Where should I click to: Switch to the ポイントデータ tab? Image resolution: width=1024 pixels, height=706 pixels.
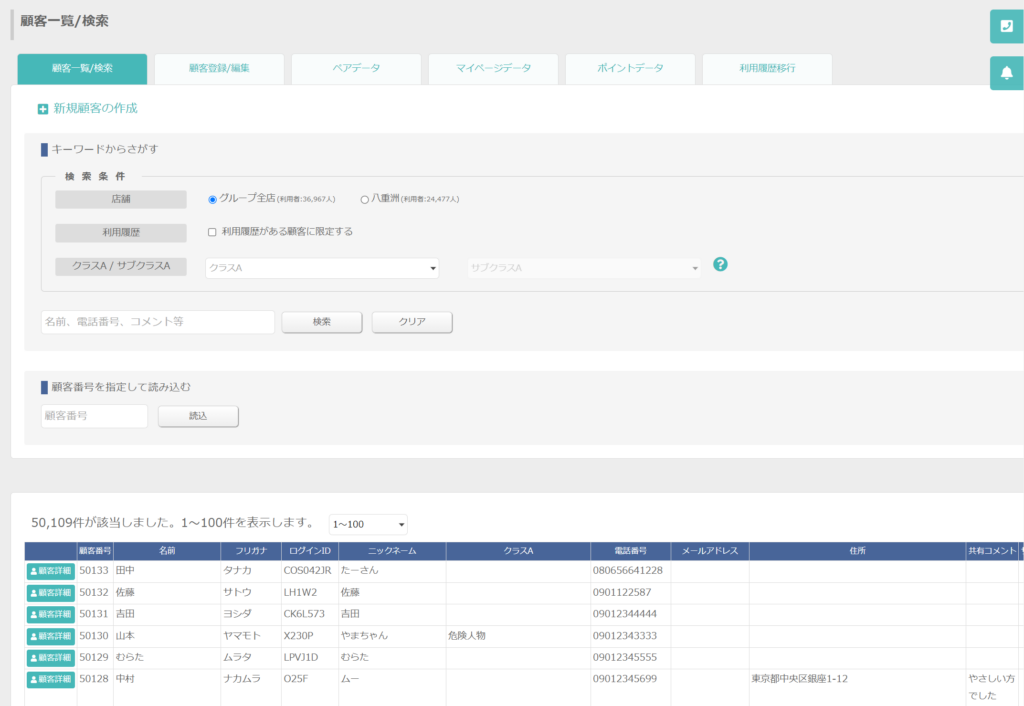pyautogui.click(x=630, y=69)
